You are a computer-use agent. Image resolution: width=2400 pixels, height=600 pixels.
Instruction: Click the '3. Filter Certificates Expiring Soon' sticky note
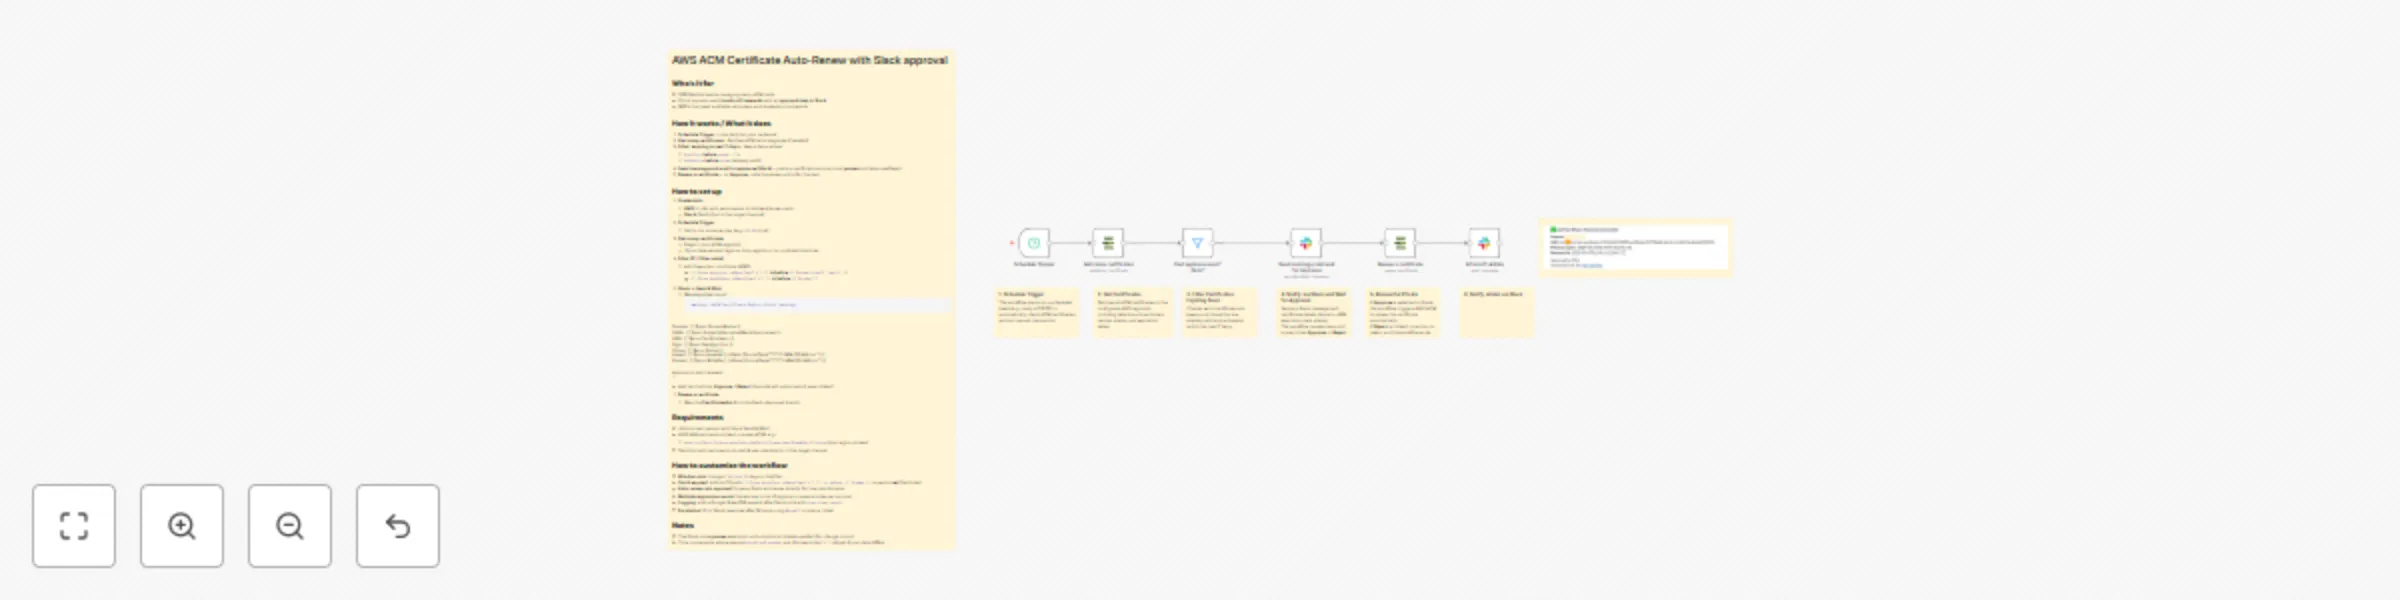(x=1220, y=313)
